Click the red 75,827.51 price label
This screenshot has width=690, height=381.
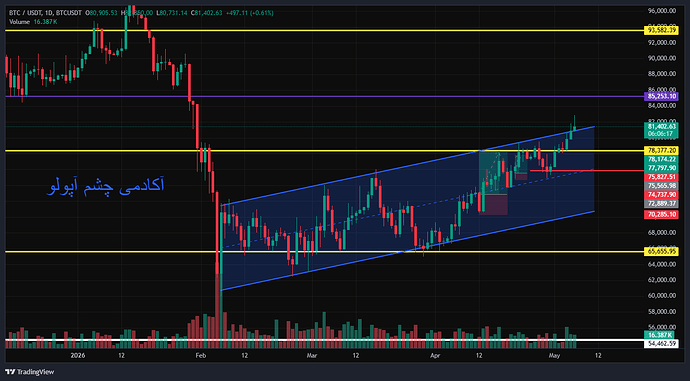(x=661, y=177)
